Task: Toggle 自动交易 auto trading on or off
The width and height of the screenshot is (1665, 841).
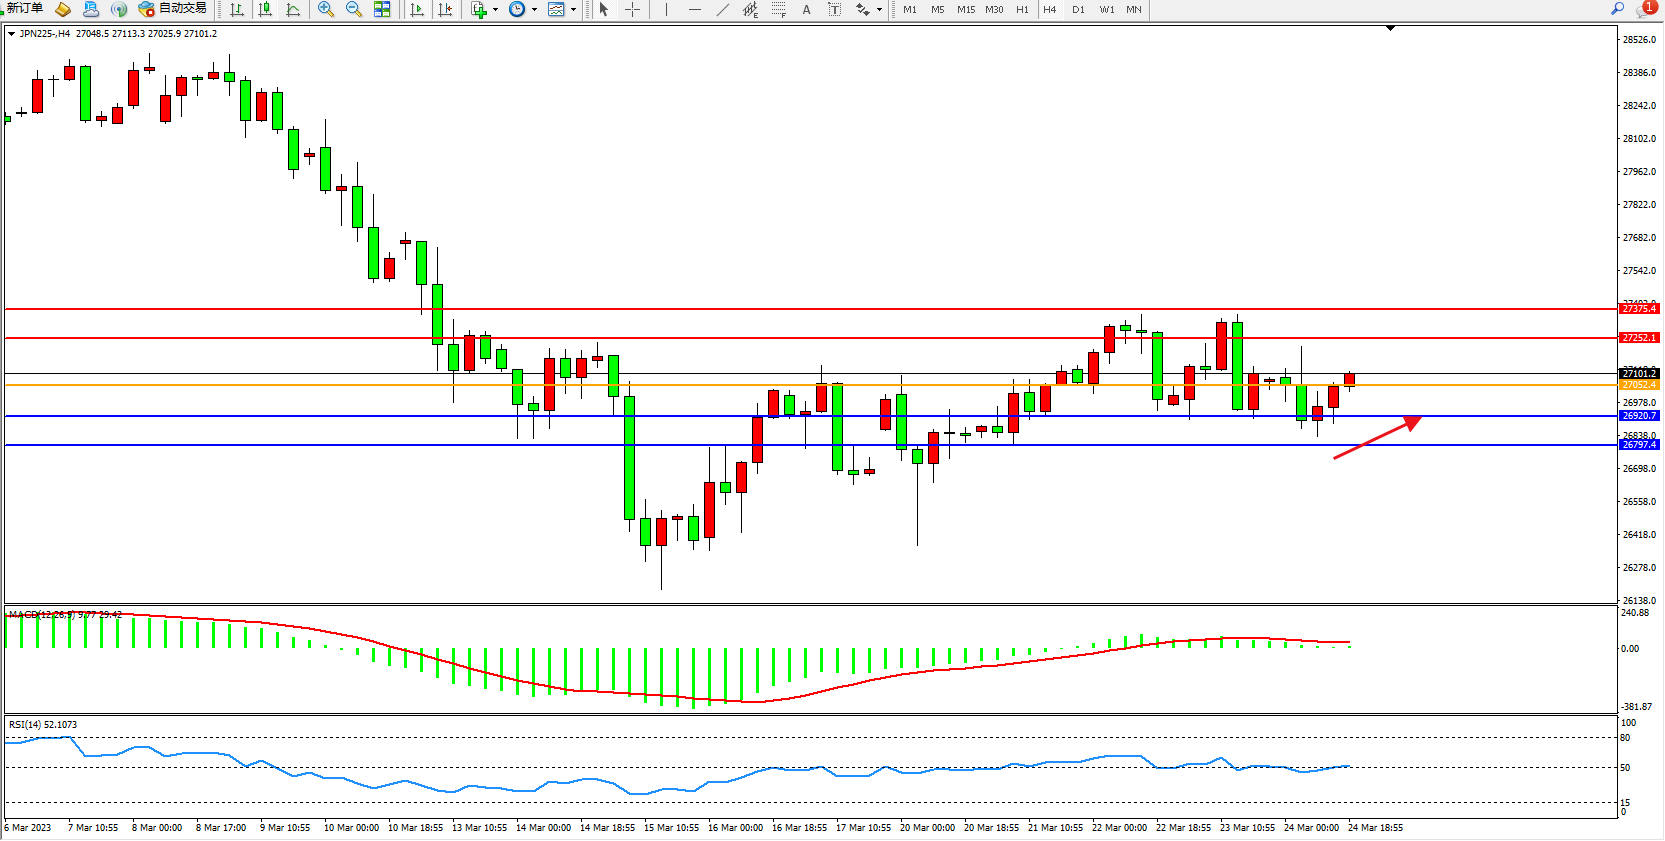Action: tap(172, 9)
